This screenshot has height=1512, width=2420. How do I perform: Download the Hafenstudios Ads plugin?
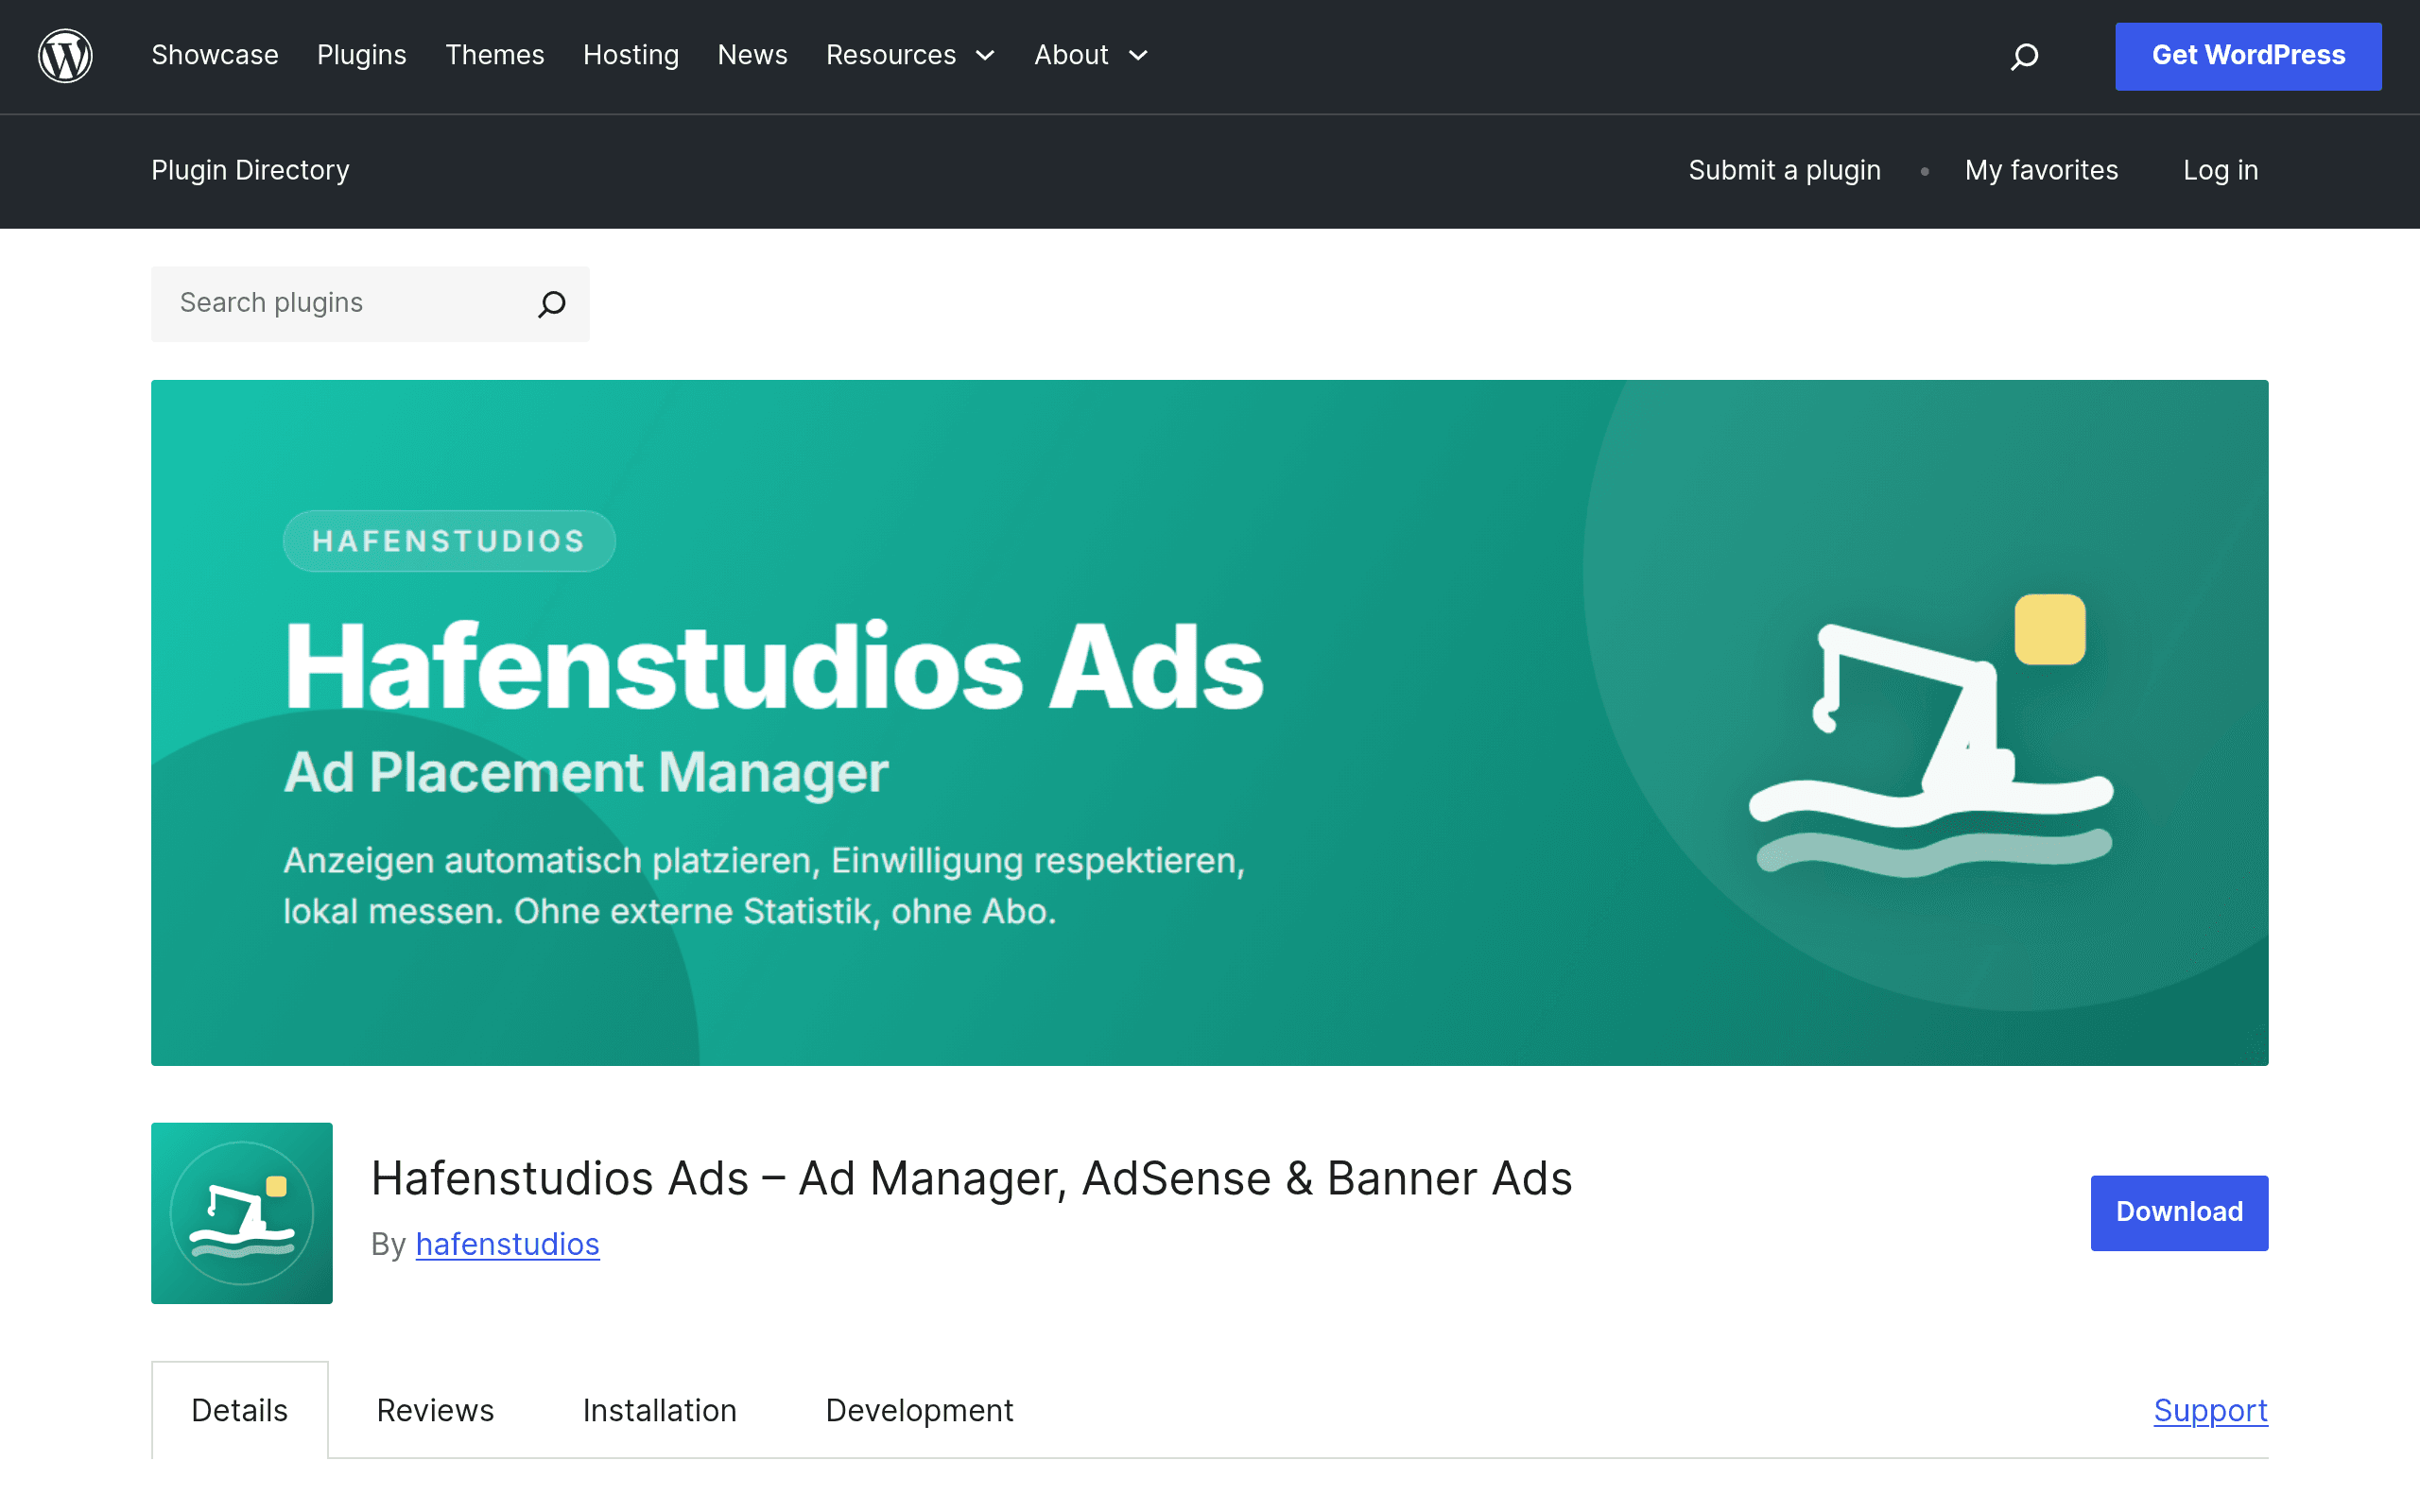(2179, 1212)
